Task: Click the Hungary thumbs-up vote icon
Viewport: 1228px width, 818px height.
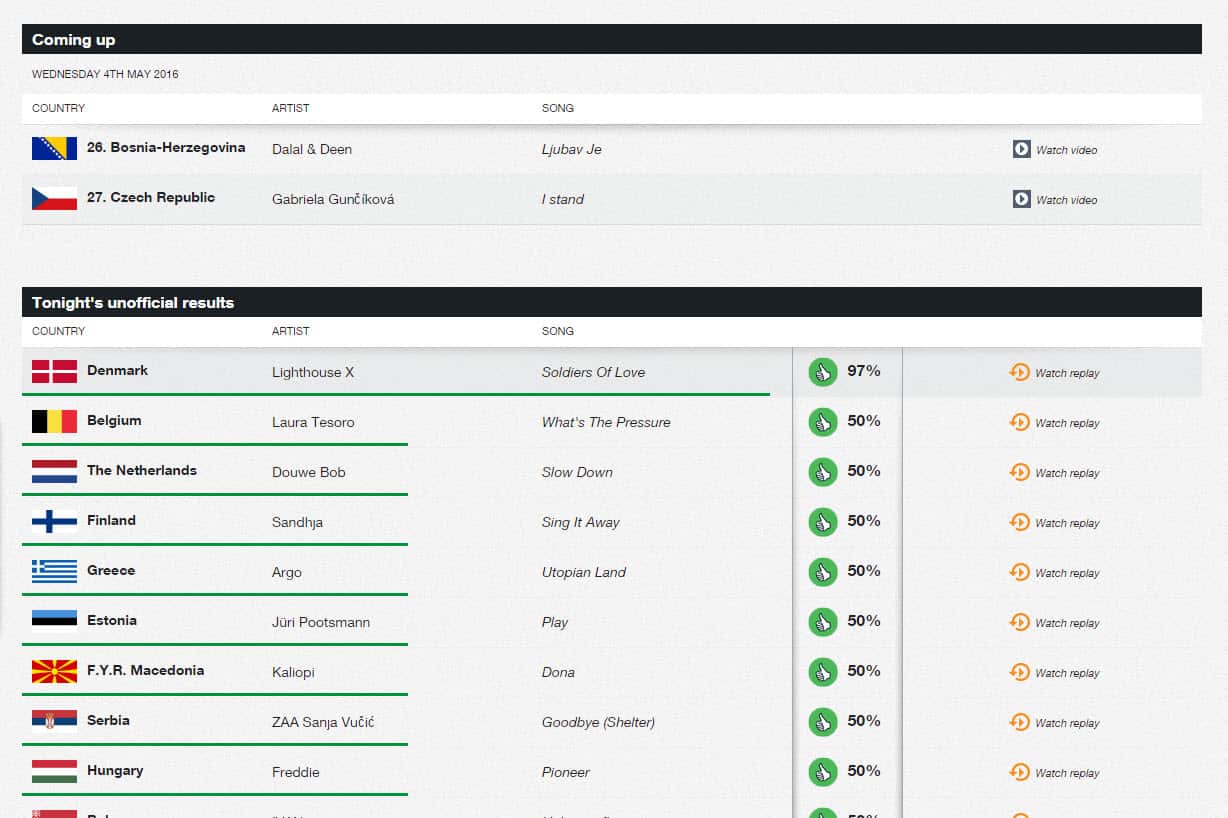Action: click(822, 772)
